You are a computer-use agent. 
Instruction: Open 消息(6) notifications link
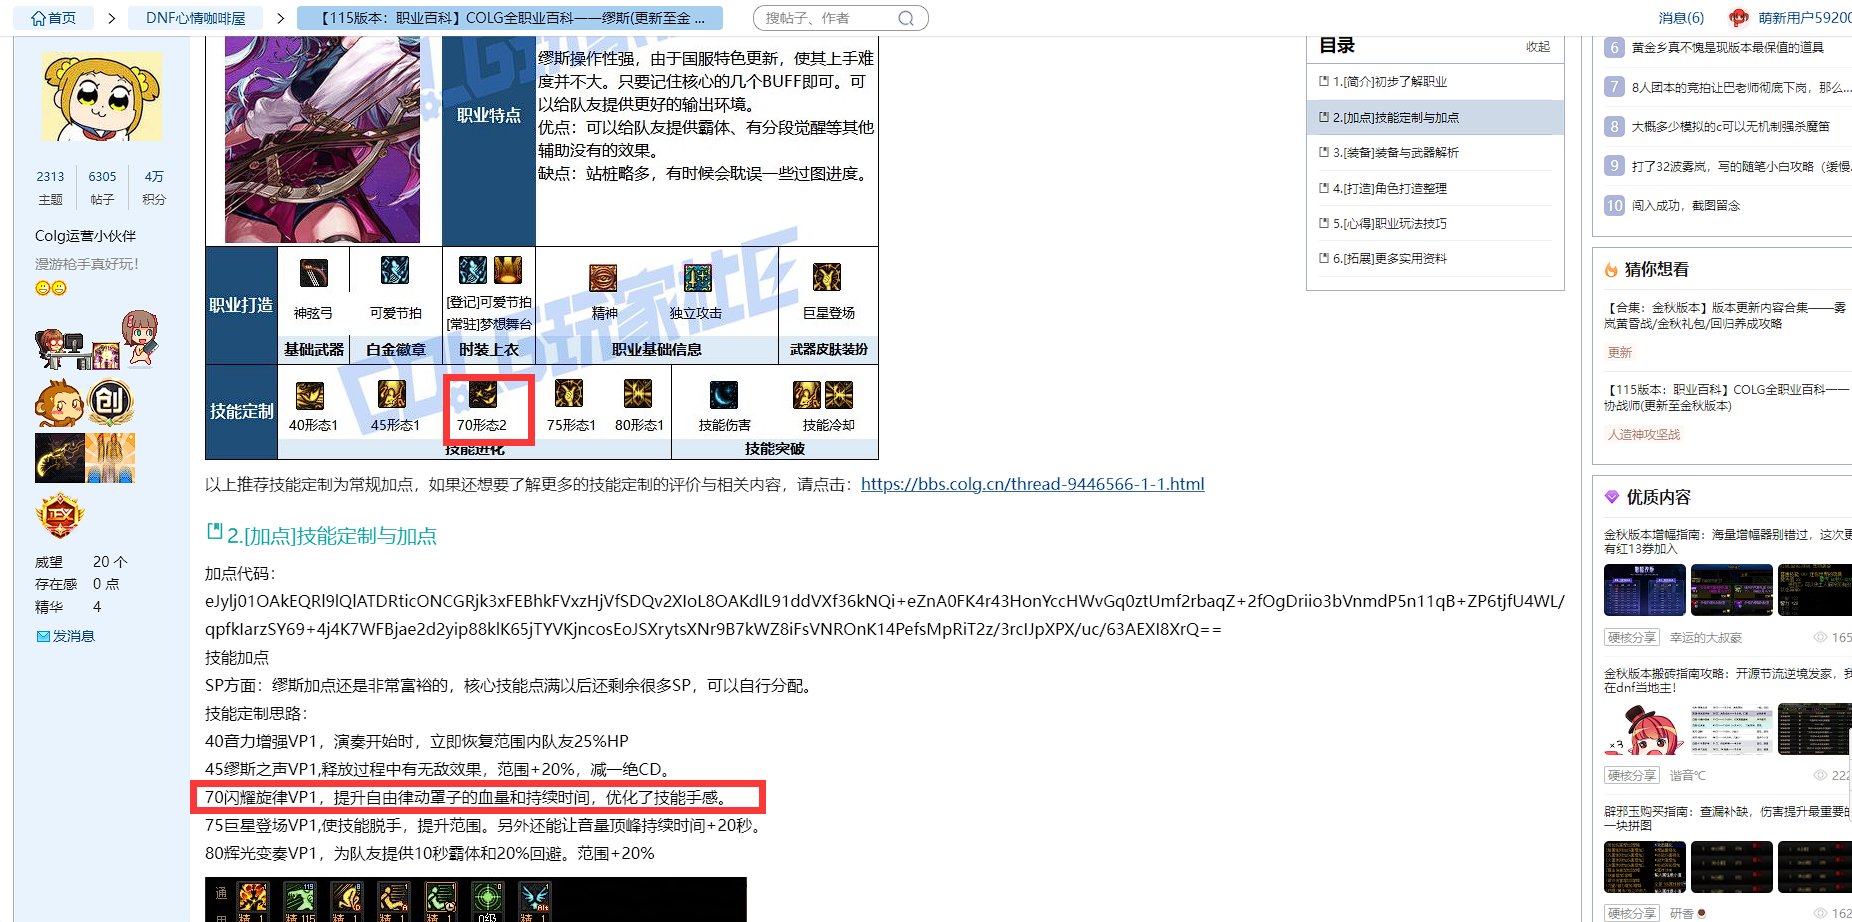pyautogui.click(x=1680, y=18)
